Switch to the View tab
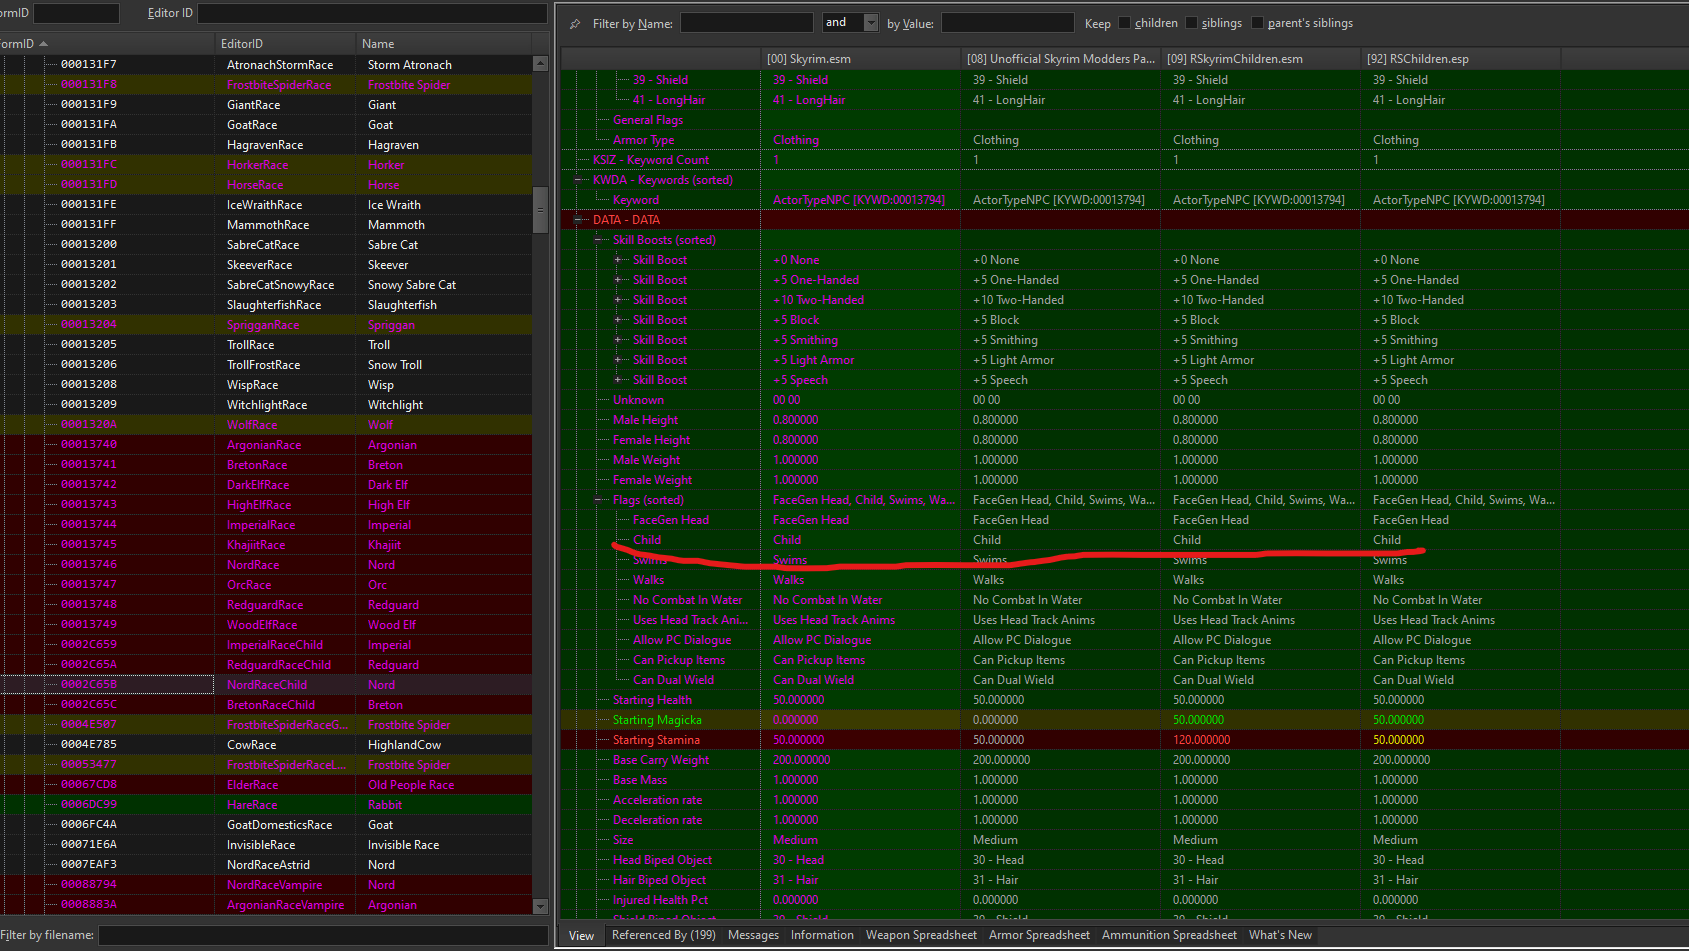Screen dimensions: 1689x951 click(x=581, y=936)
